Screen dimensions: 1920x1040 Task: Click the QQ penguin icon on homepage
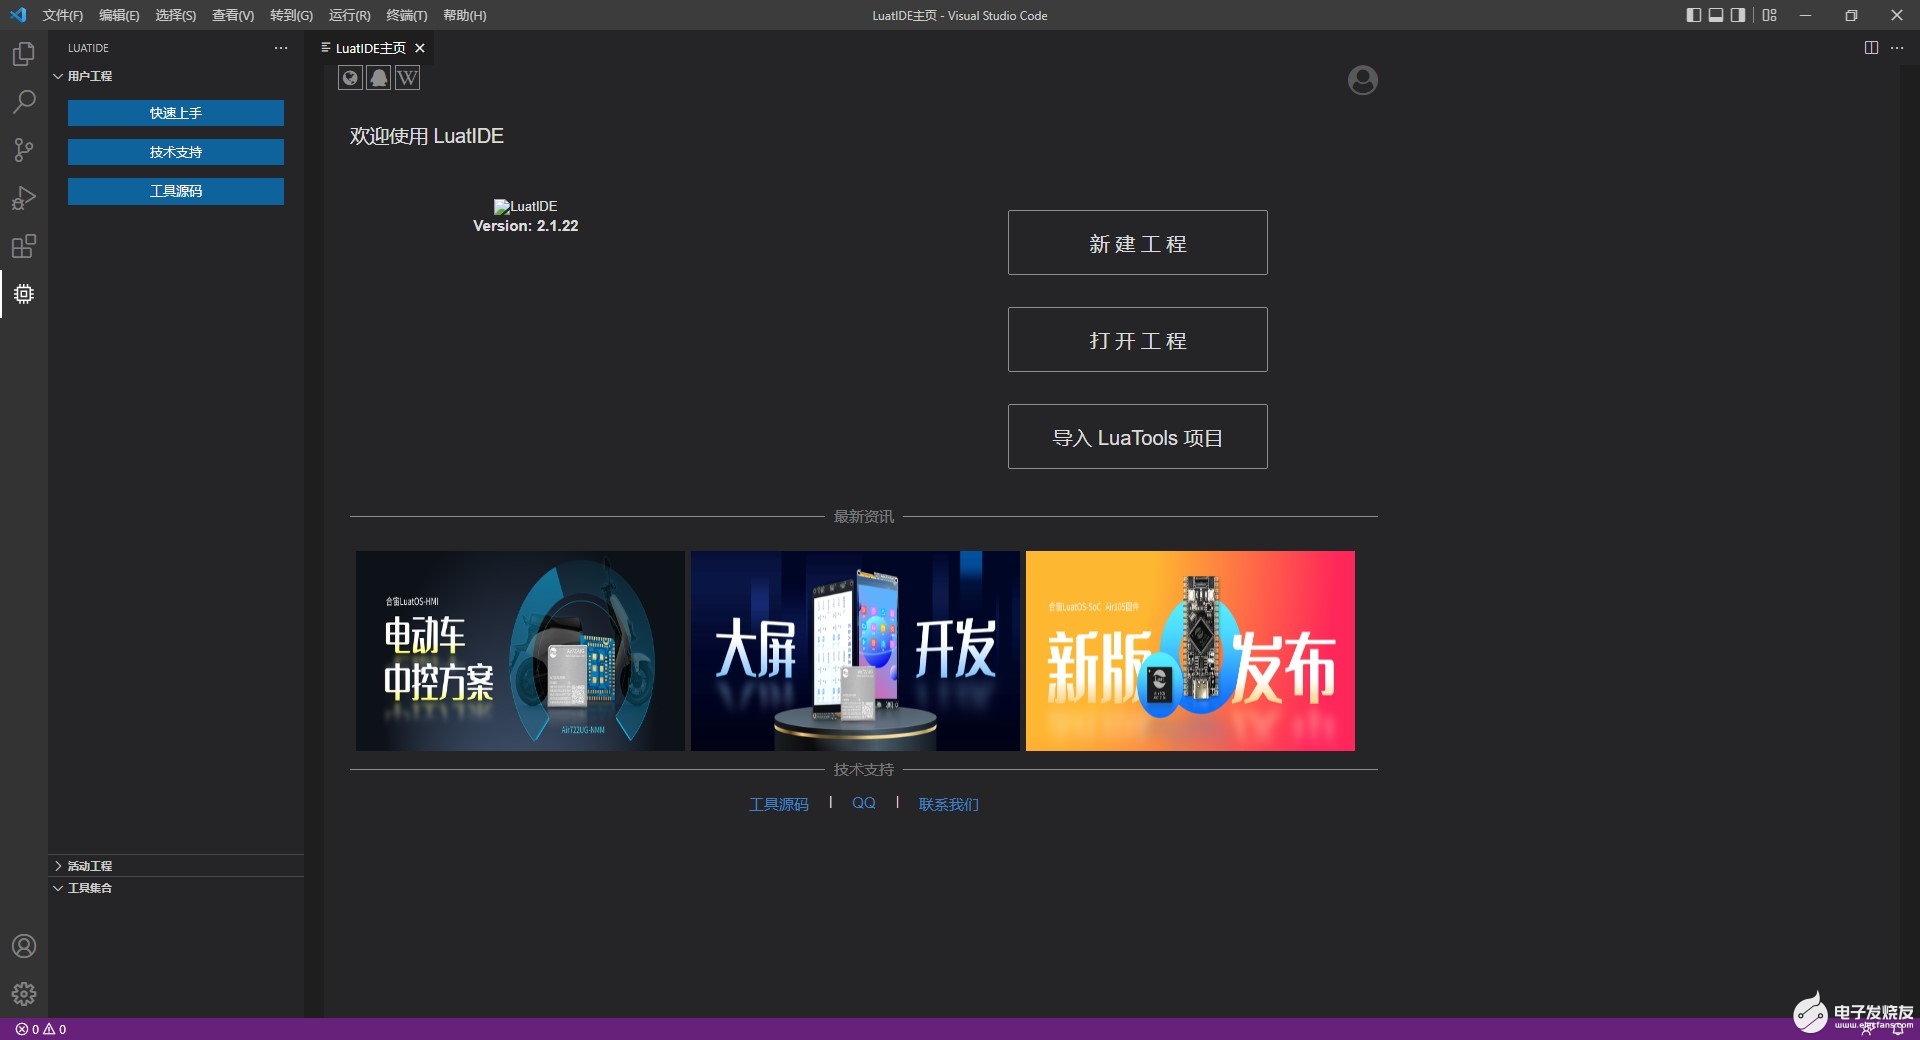click(379, 78)
